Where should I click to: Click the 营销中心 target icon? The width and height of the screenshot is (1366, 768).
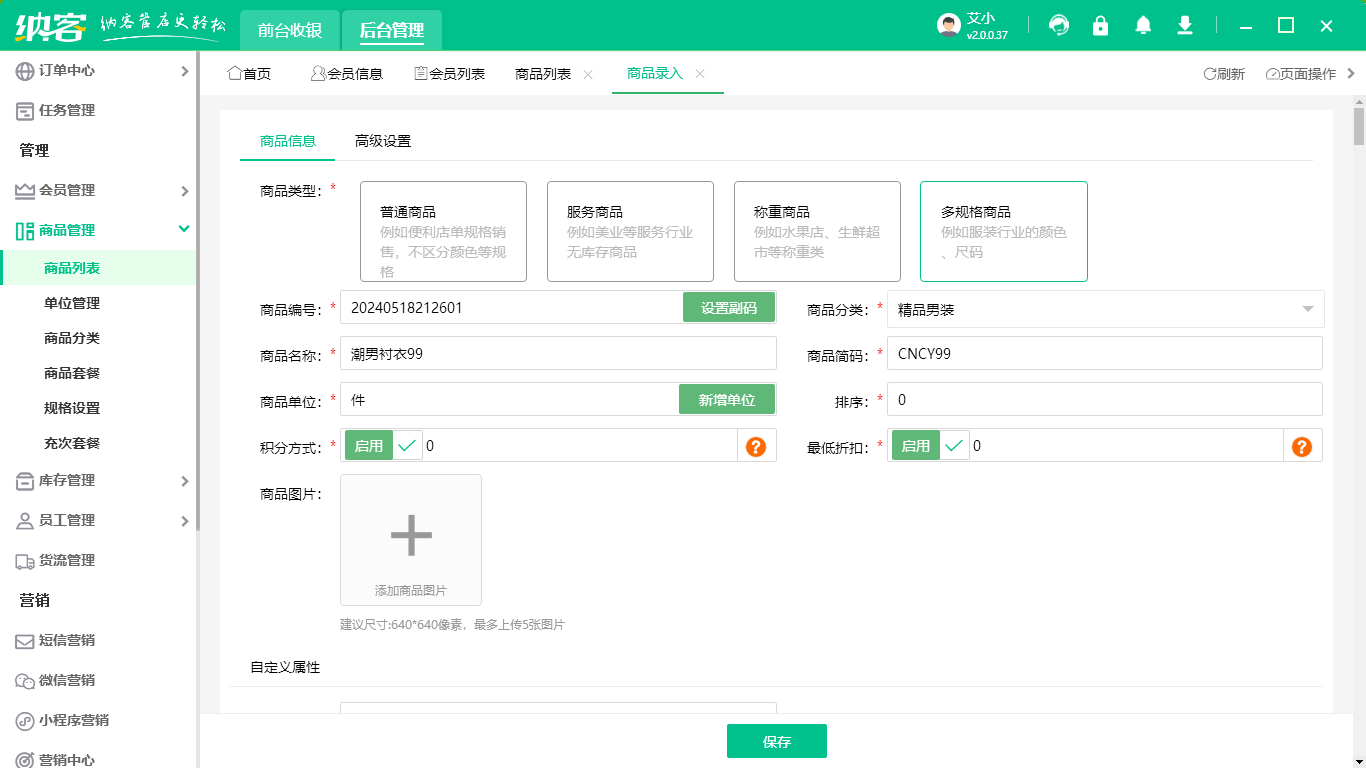click(25, 759)
